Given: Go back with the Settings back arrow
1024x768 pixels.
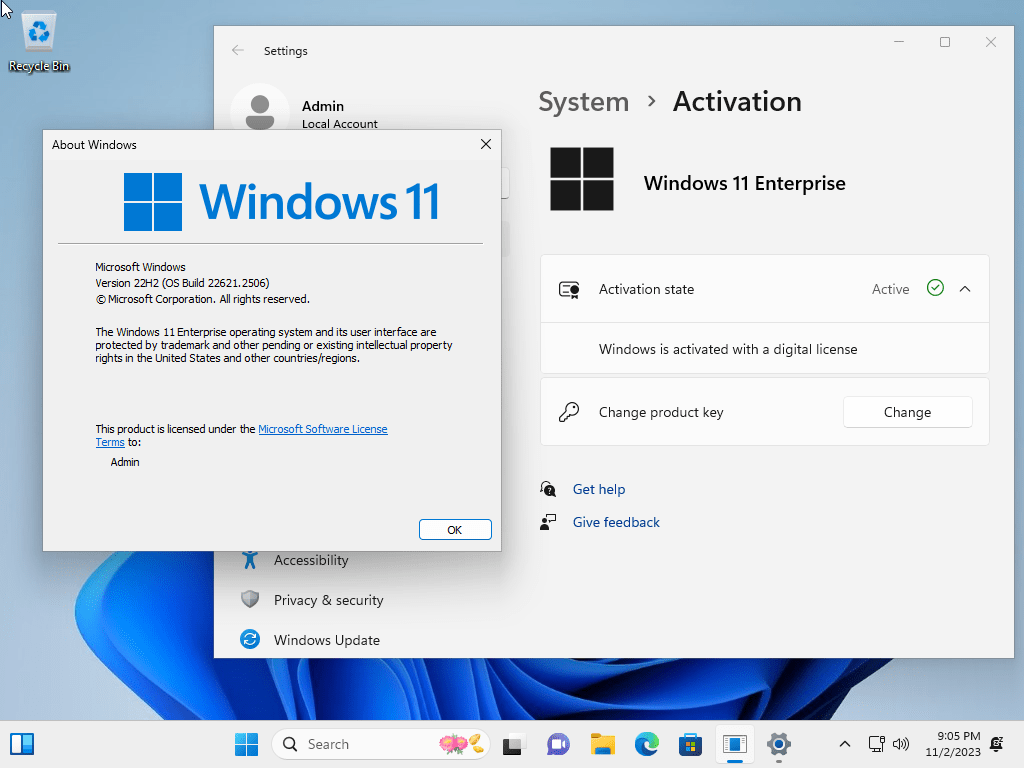Looking at the screenshot, I should click(x=238, y=50).
